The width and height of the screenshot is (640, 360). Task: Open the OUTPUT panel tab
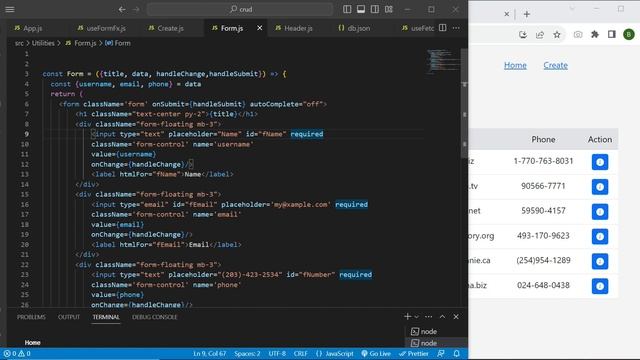[x=69, y=317]
